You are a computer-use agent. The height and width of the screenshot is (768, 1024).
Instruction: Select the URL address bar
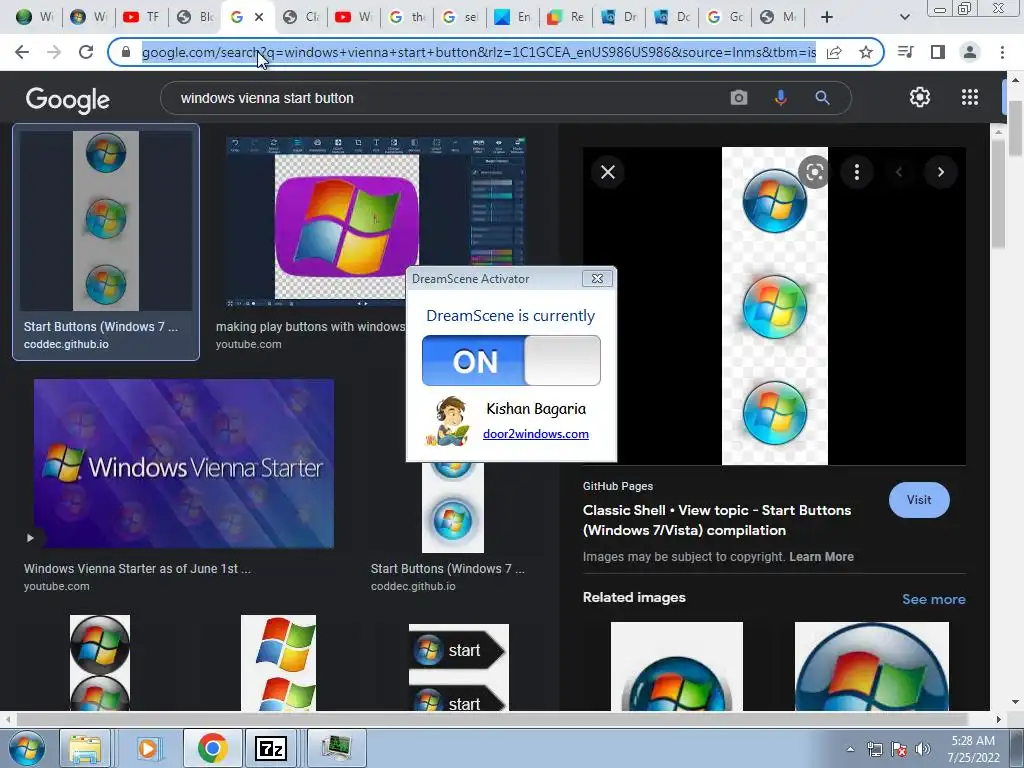478,52
